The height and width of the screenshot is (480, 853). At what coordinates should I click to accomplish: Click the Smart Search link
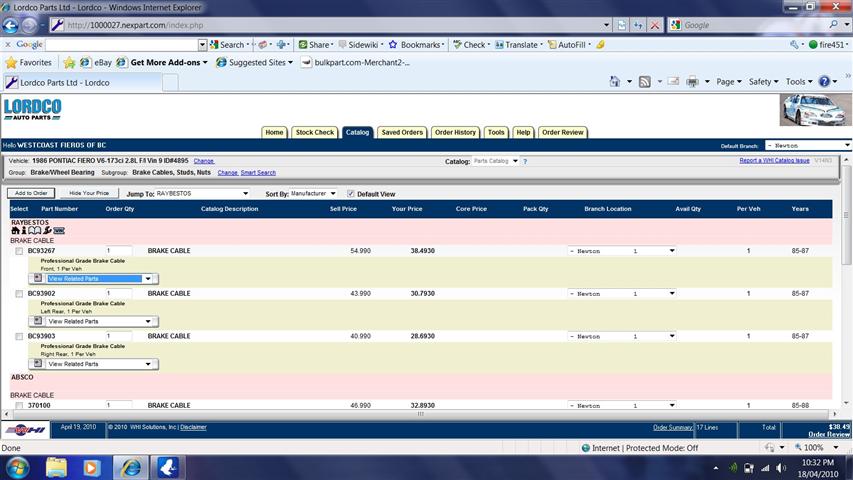[x=258, y=173]
